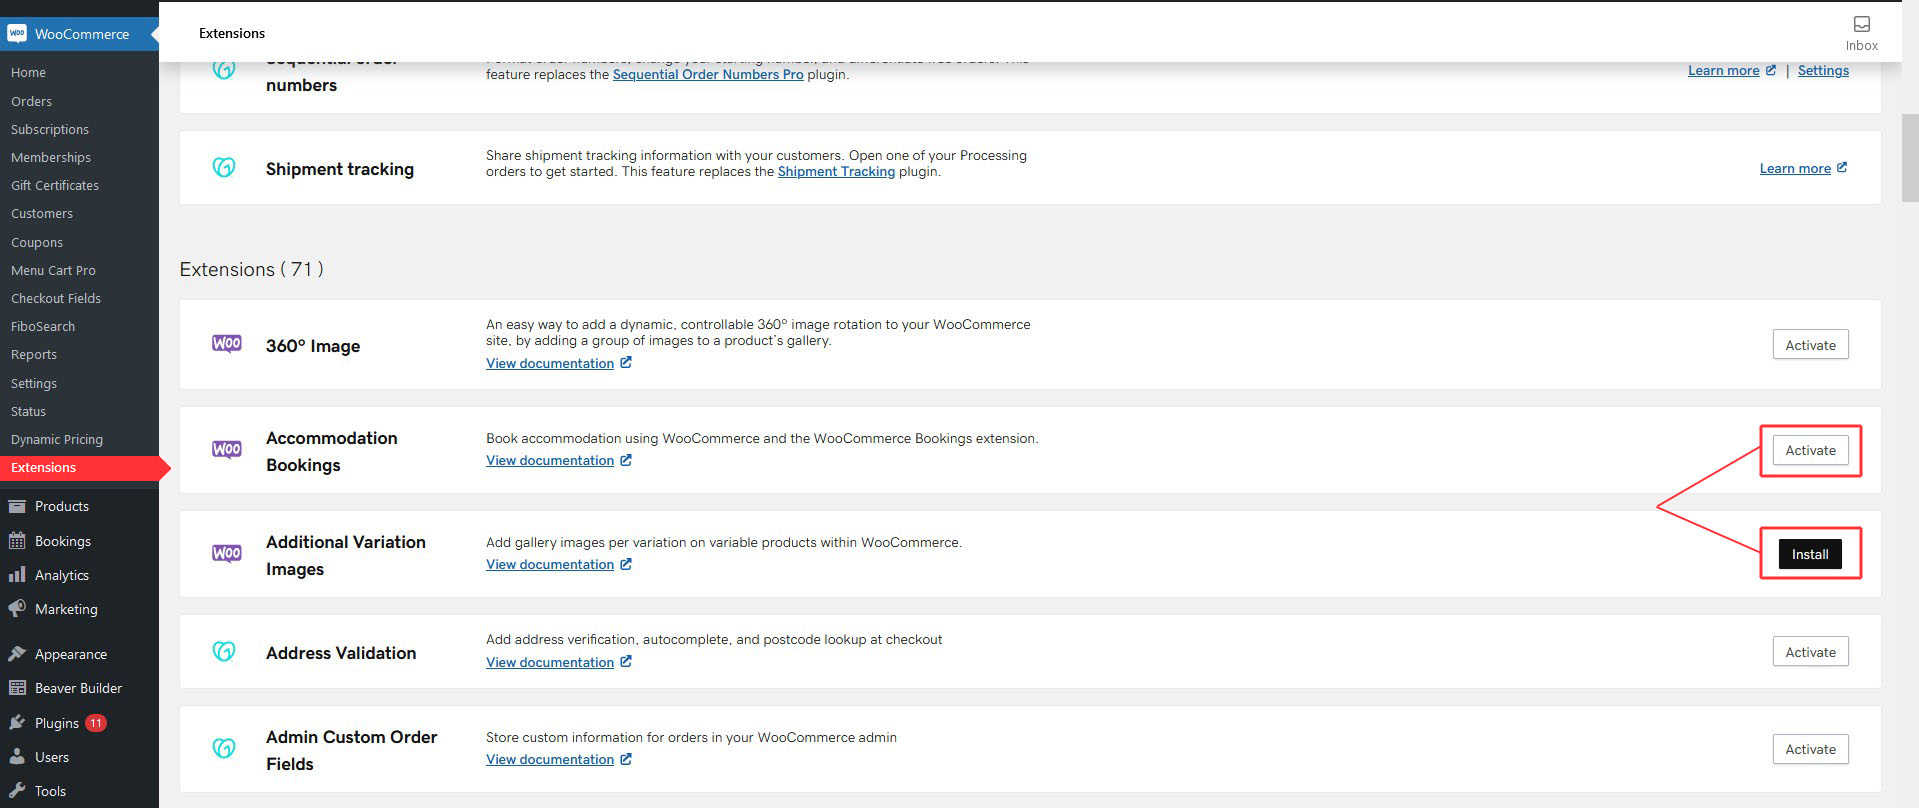The height and width of the screenshot is (808, 1919).
Task: Activate the Accommodation Bookings extension
Action: [1810, 450]
